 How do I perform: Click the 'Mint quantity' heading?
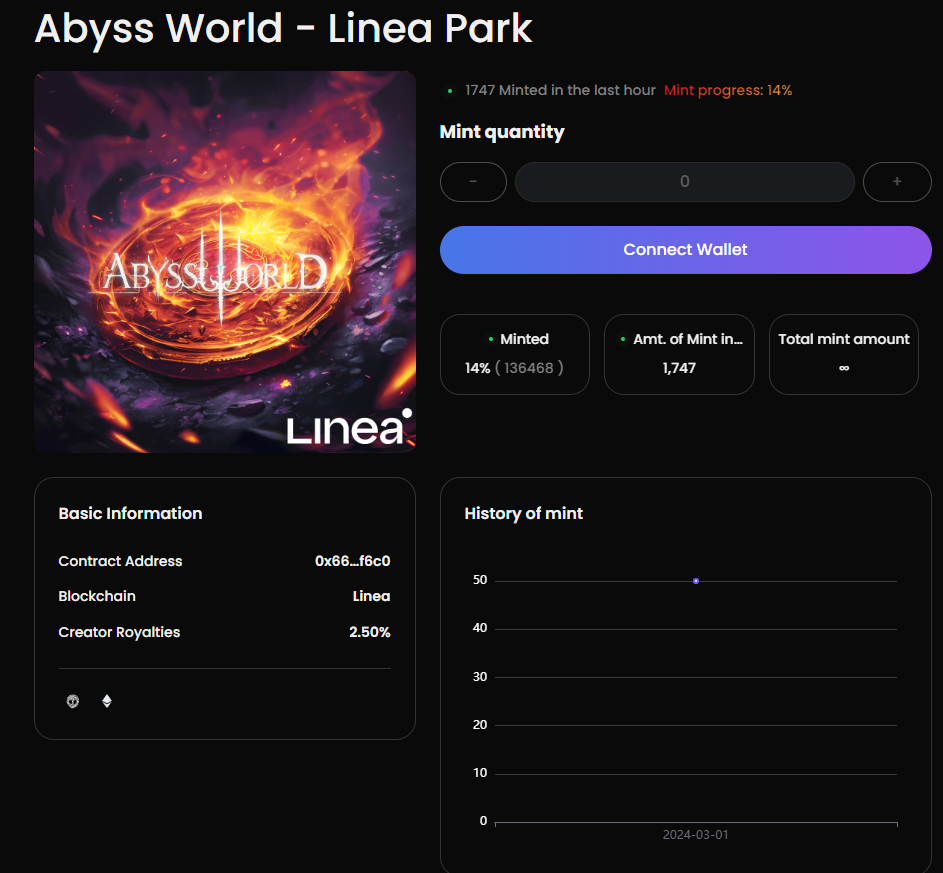[x=502, y=132]
